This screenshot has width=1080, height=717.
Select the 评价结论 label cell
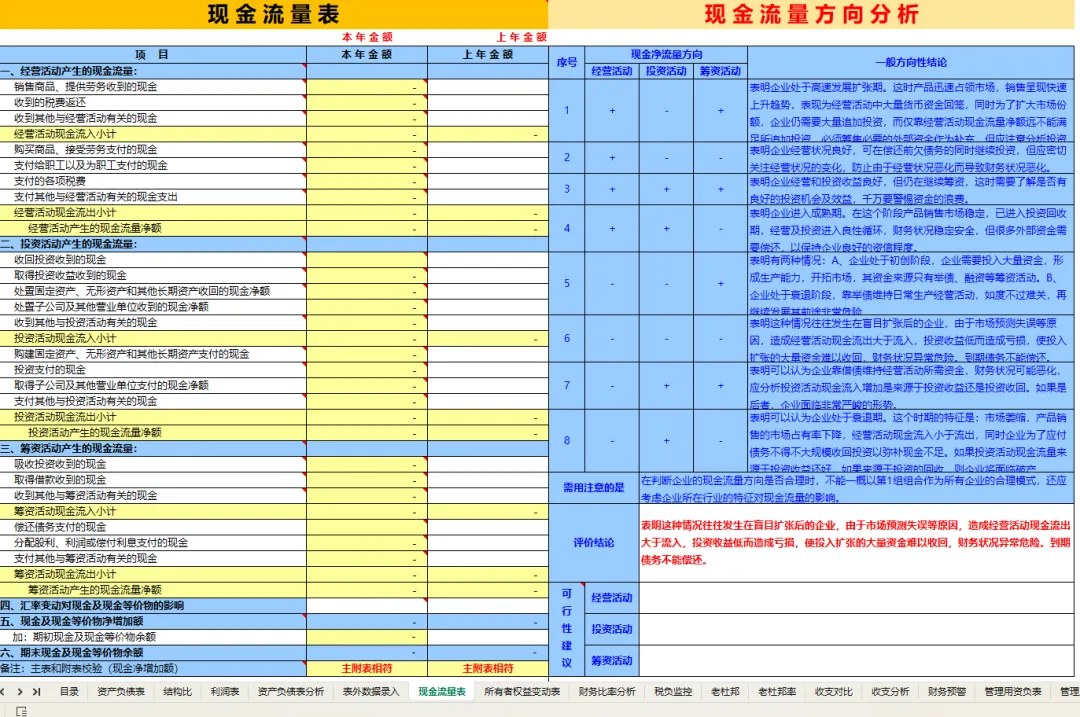pos(594,543)
